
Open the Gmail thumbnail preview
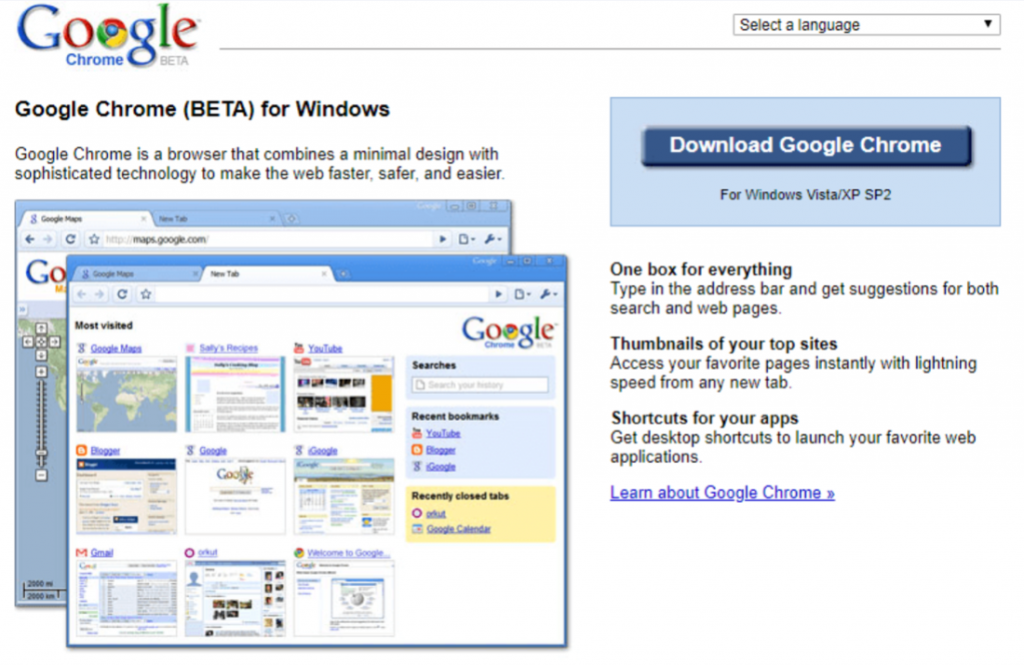coord(126,598)
